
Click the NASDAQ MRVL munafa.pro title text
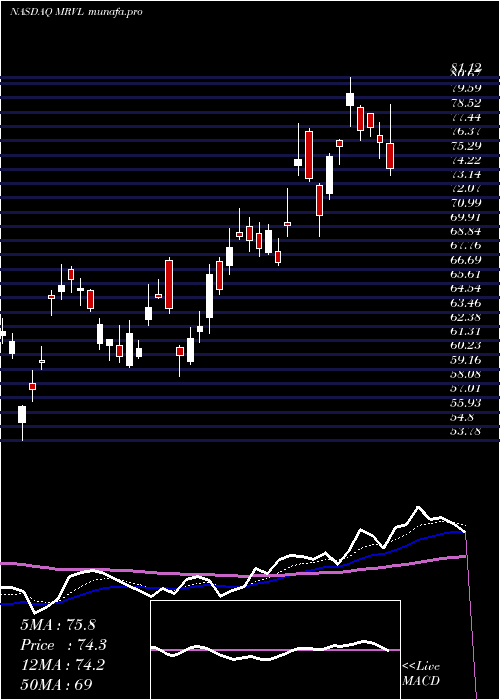click(76, 12)
